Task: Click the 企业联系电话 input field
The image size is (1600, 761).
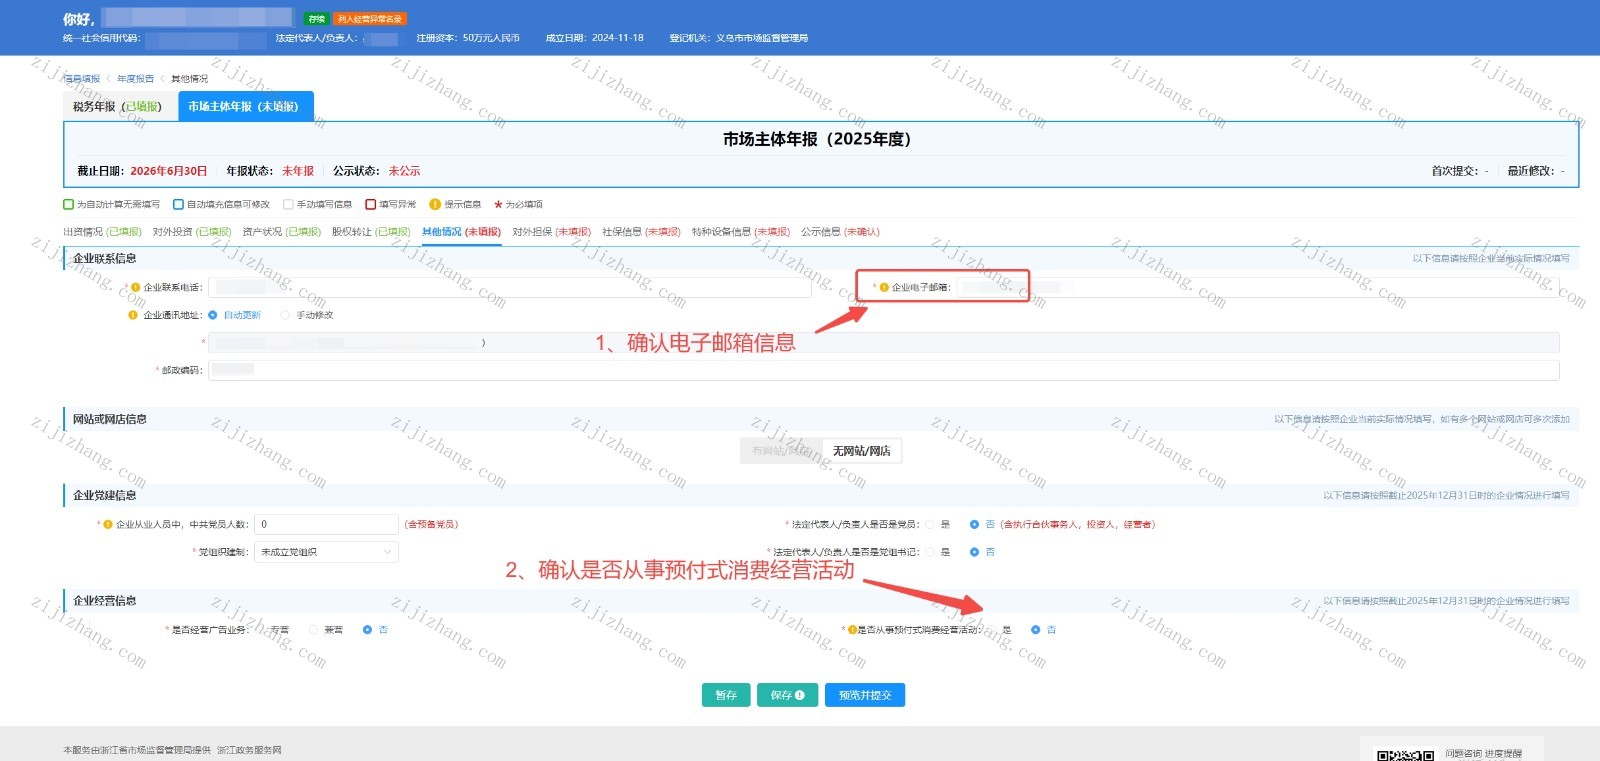Action: coord(510,287)
